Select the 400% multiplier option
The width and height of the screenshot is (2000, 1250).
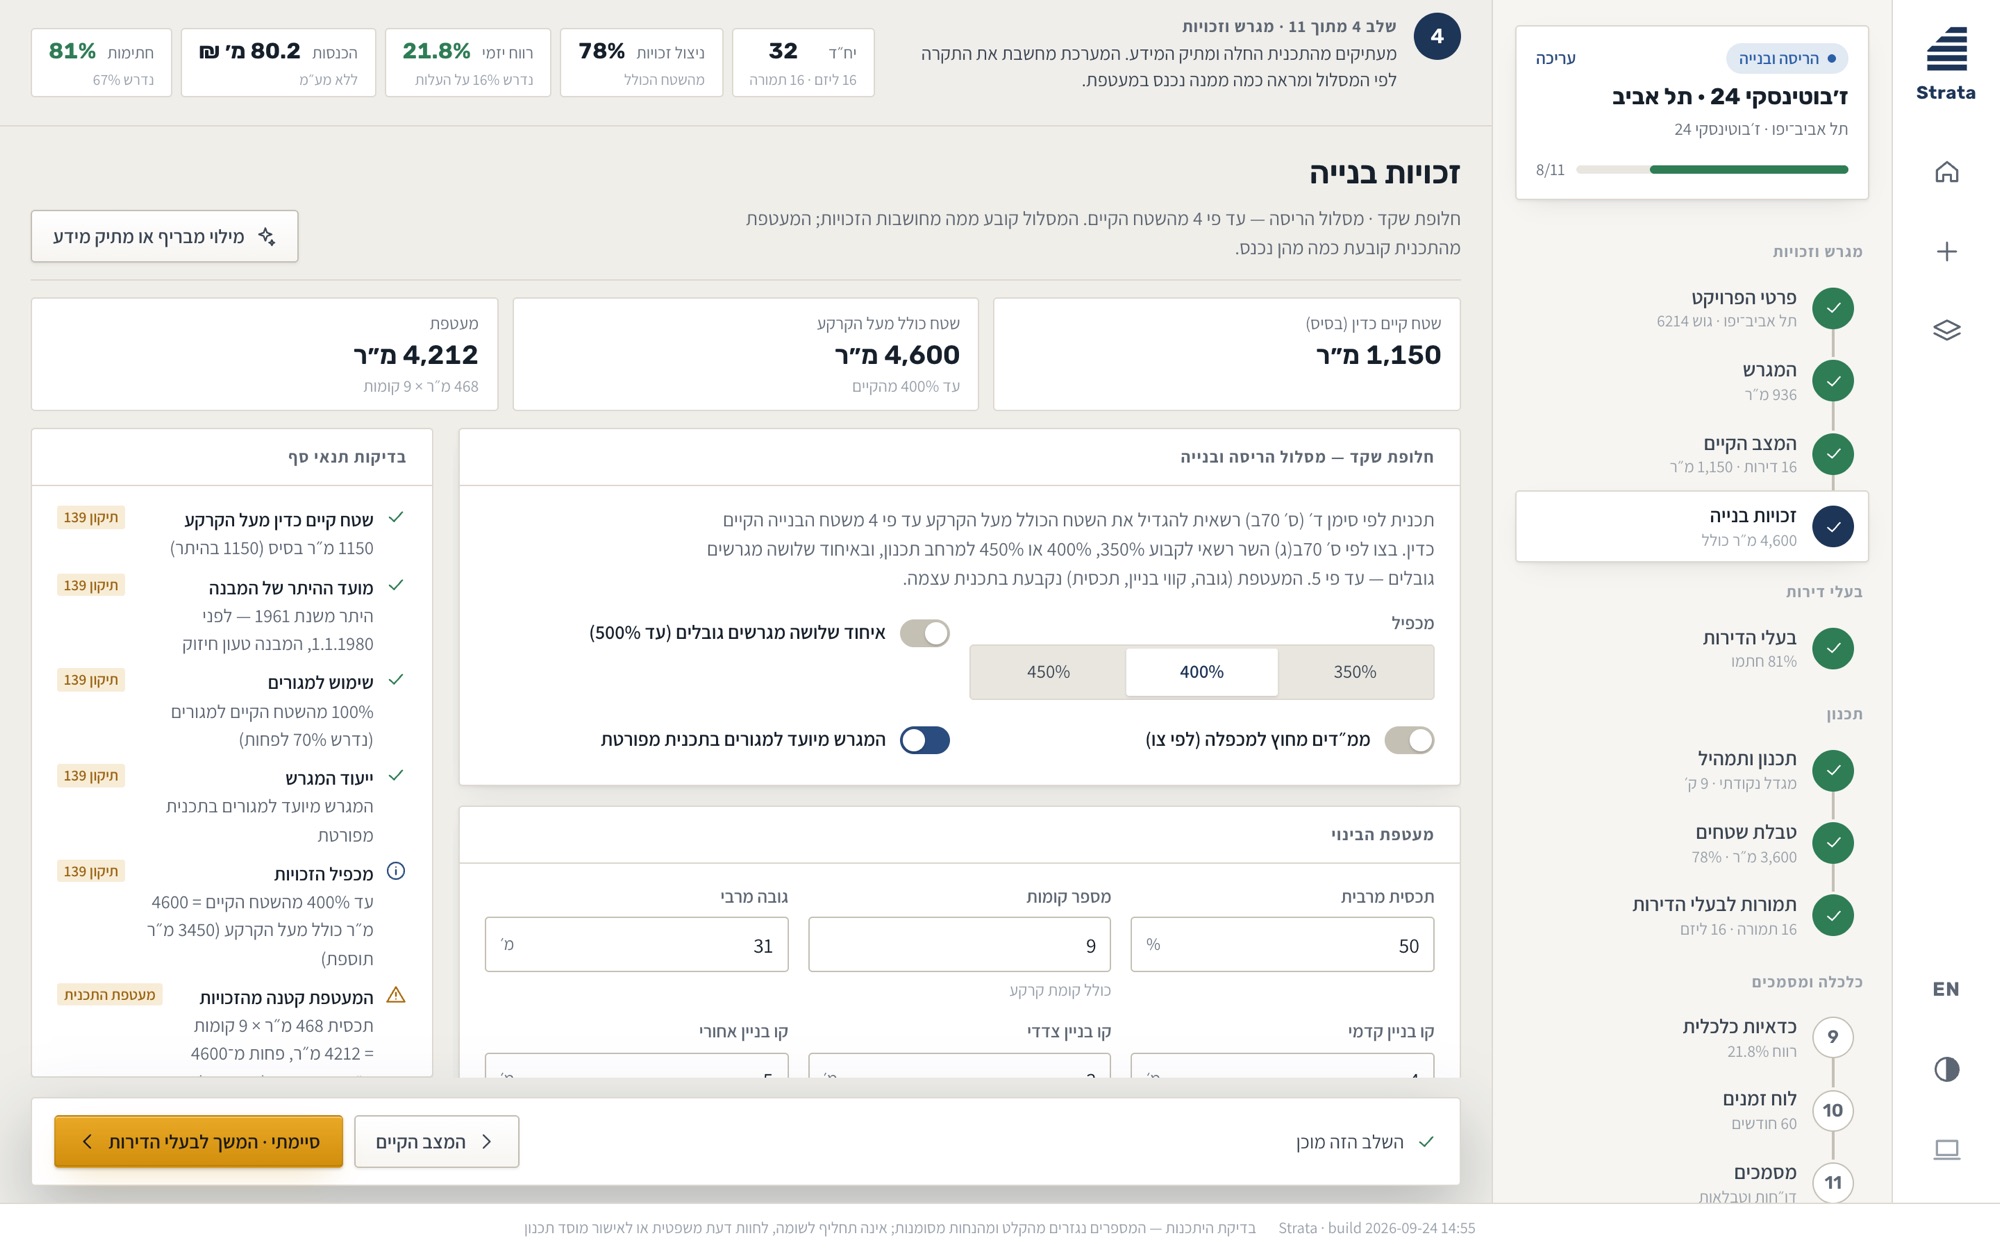[x=1201, y=672]
